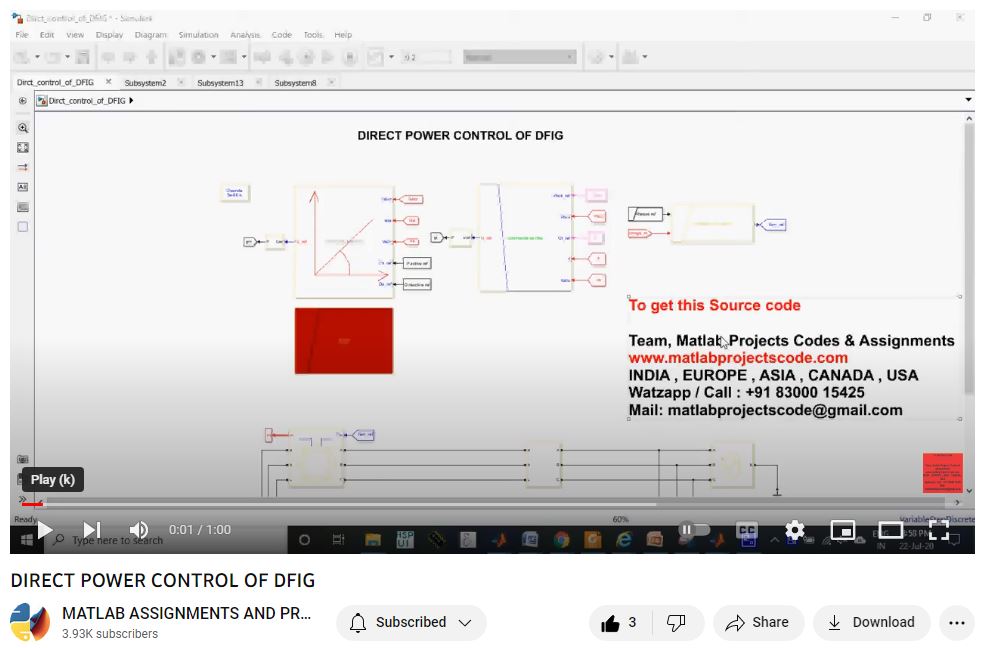Add an annotation with the palette text icon
Image resolution: width=985 pixels, height=648 pixels.
pyautogui.click(x=23, y=187)
